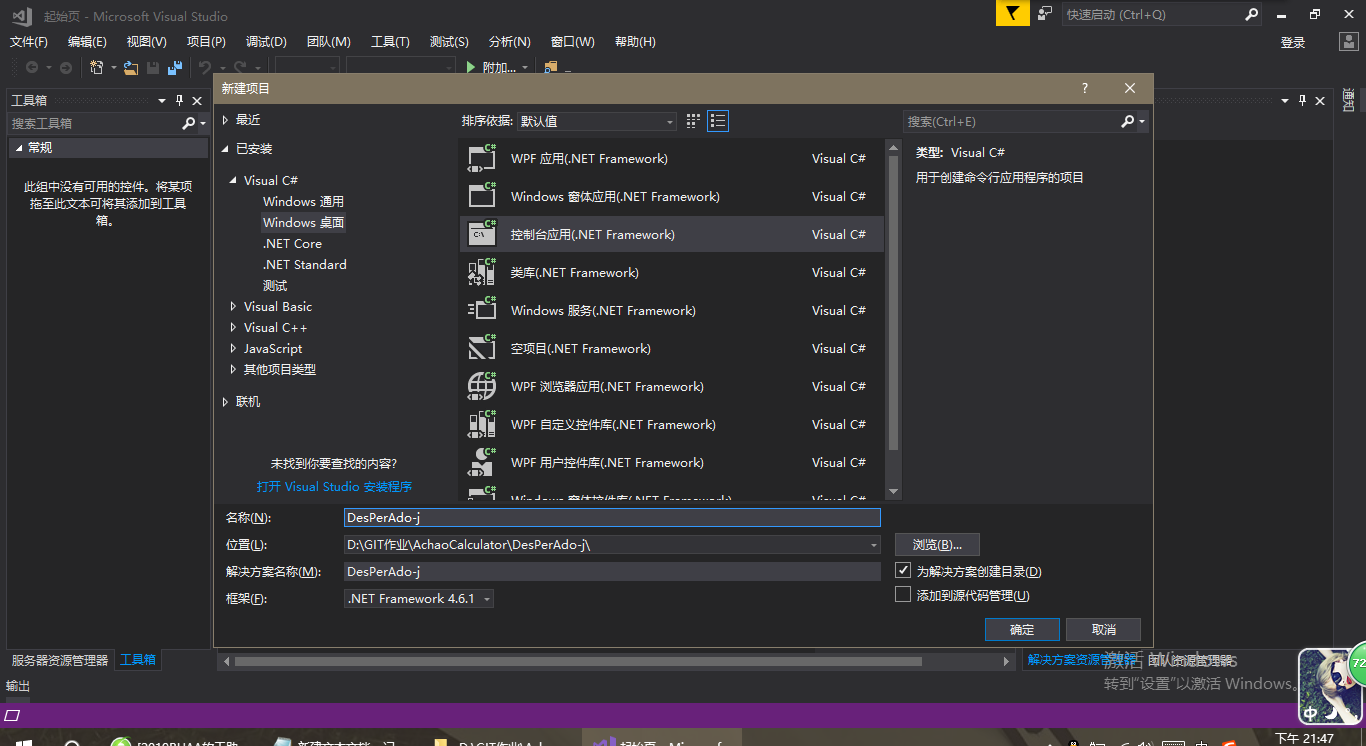This screenshot has width=1366, height=746.
Task: Click the toolbox search magnifier icon
Action: 188,123
